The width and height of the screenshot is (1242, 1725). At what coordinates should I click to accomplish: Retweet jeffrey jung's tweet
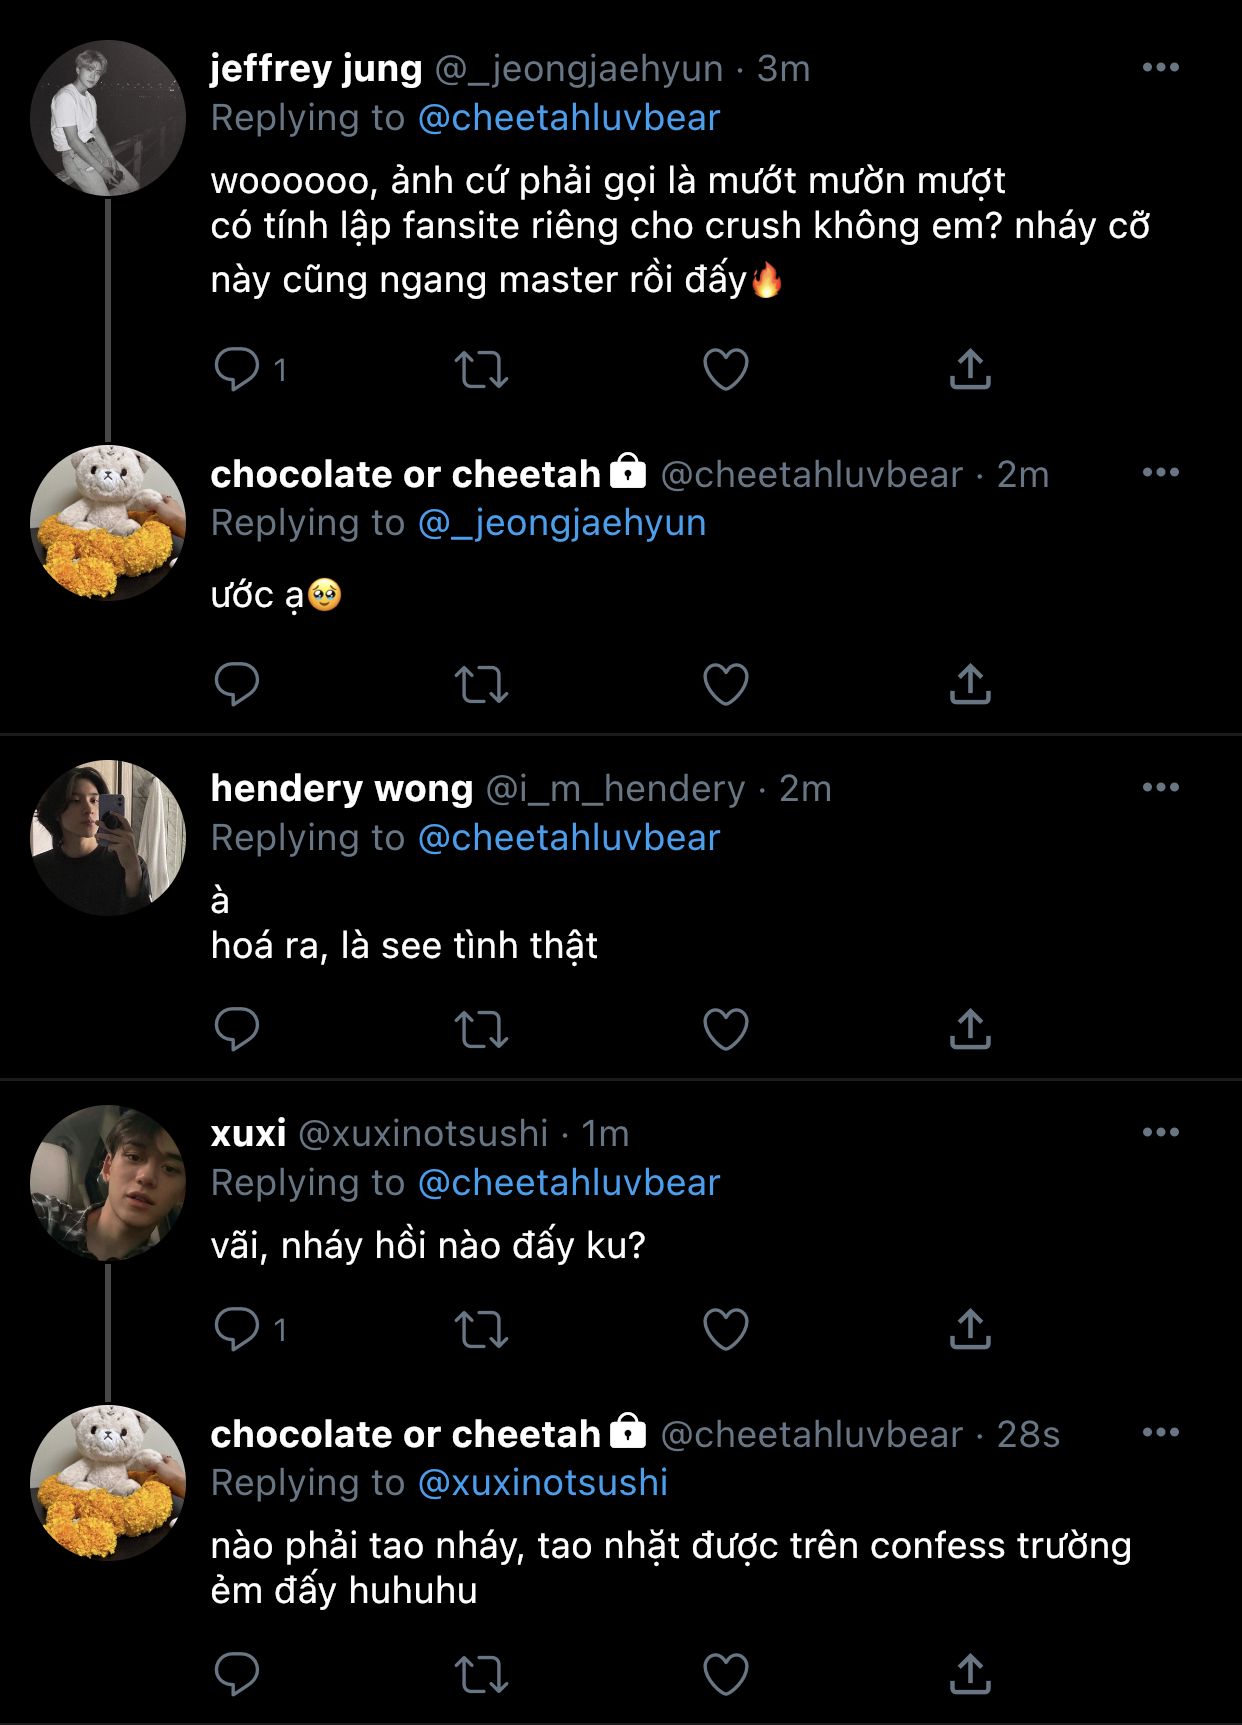click(x=482, y=369)
